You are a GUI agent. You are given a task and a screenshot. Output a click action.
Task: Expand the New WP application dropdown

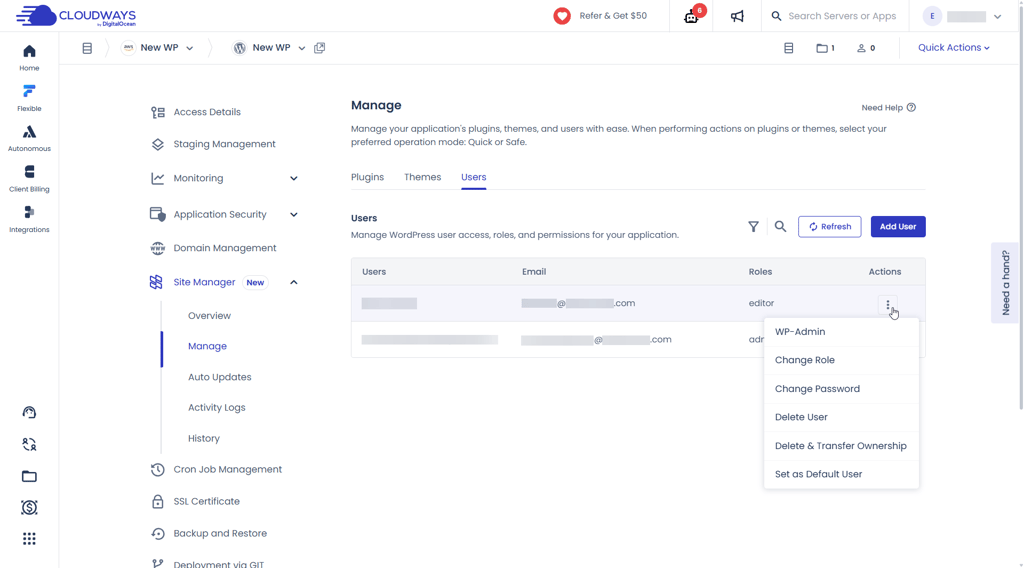pyautogui.click(x=302, y=48)
